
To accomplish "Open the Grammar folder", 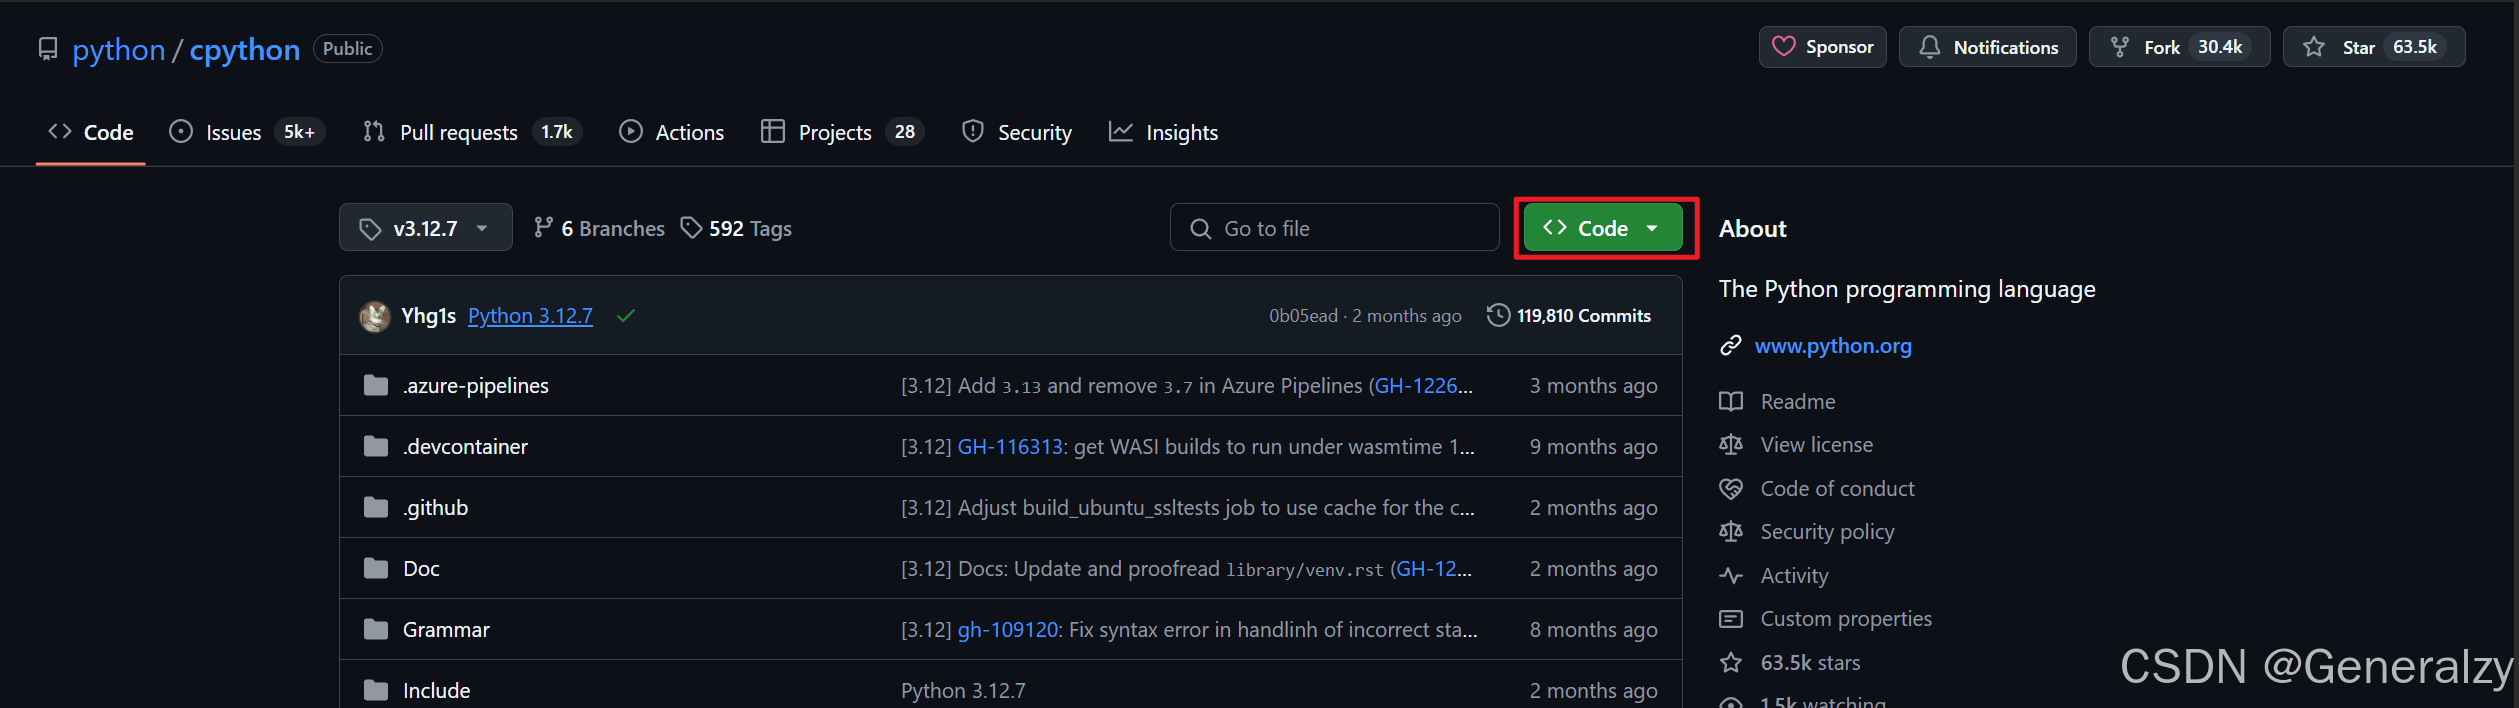I will (446, 630).
